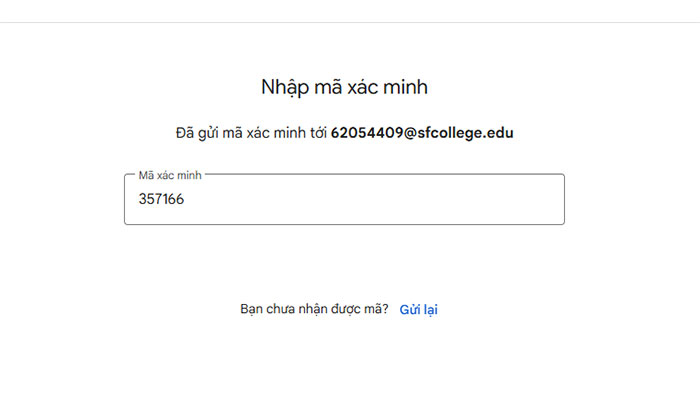The image size is (700, 406).
Task: Click the "sfcollege.edu" domain in bold email
Action: [466, 133]
